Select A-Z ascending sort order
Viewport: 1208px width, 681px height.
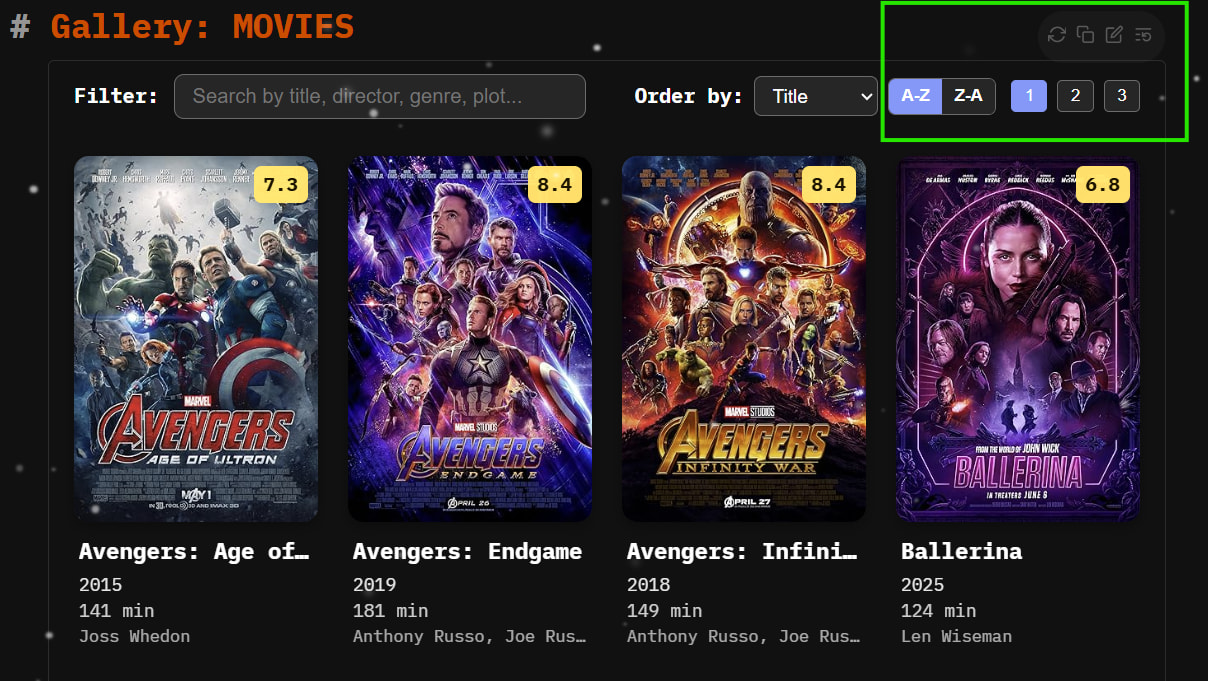click(915, 96)
